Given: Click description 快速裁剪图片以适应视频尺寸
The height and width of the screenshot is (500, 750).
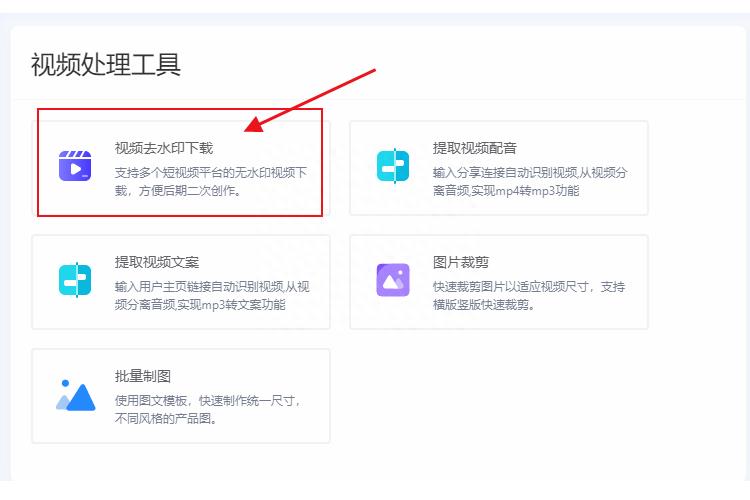Looking at the screenshot, I should 529,295.
